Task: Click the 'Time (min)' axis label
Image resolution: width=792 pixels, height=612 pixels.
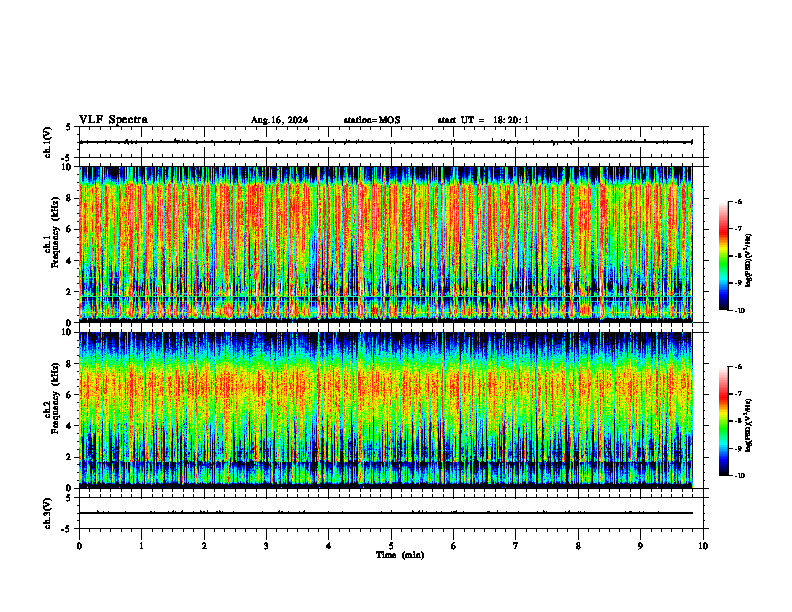Action: click(x=400, y=555)
